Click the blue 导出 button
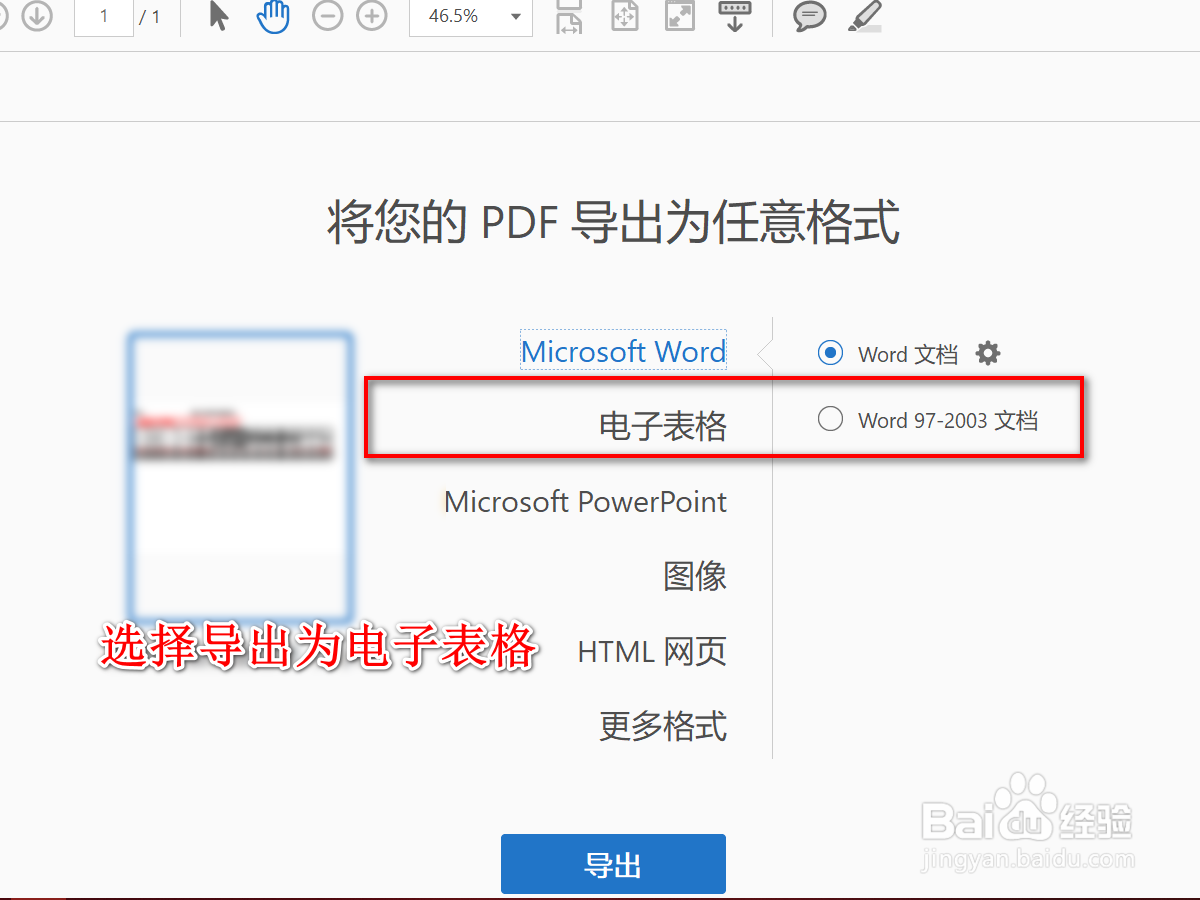This screenshot has width=1200, height=900. [613, 864]
